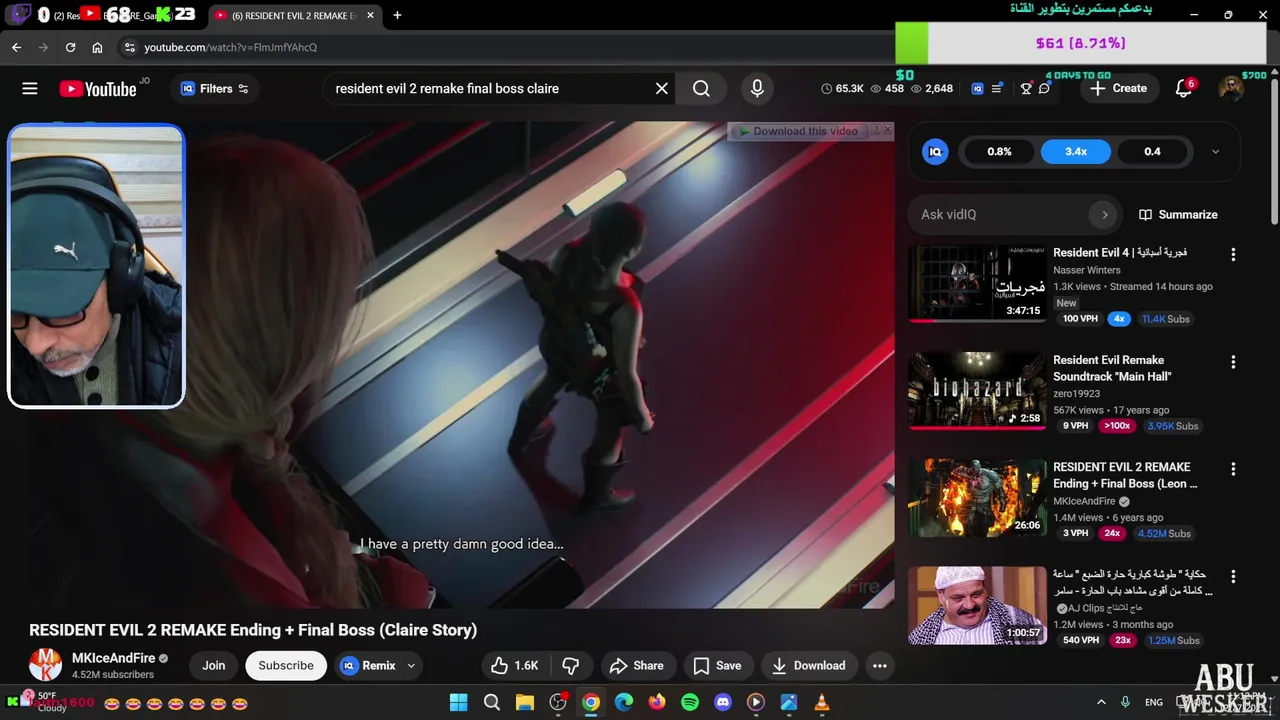1280x720 pixels.
Task: Open the Leon Final Boss video title
Action: pyautogui.click(x=1125, y=475)
